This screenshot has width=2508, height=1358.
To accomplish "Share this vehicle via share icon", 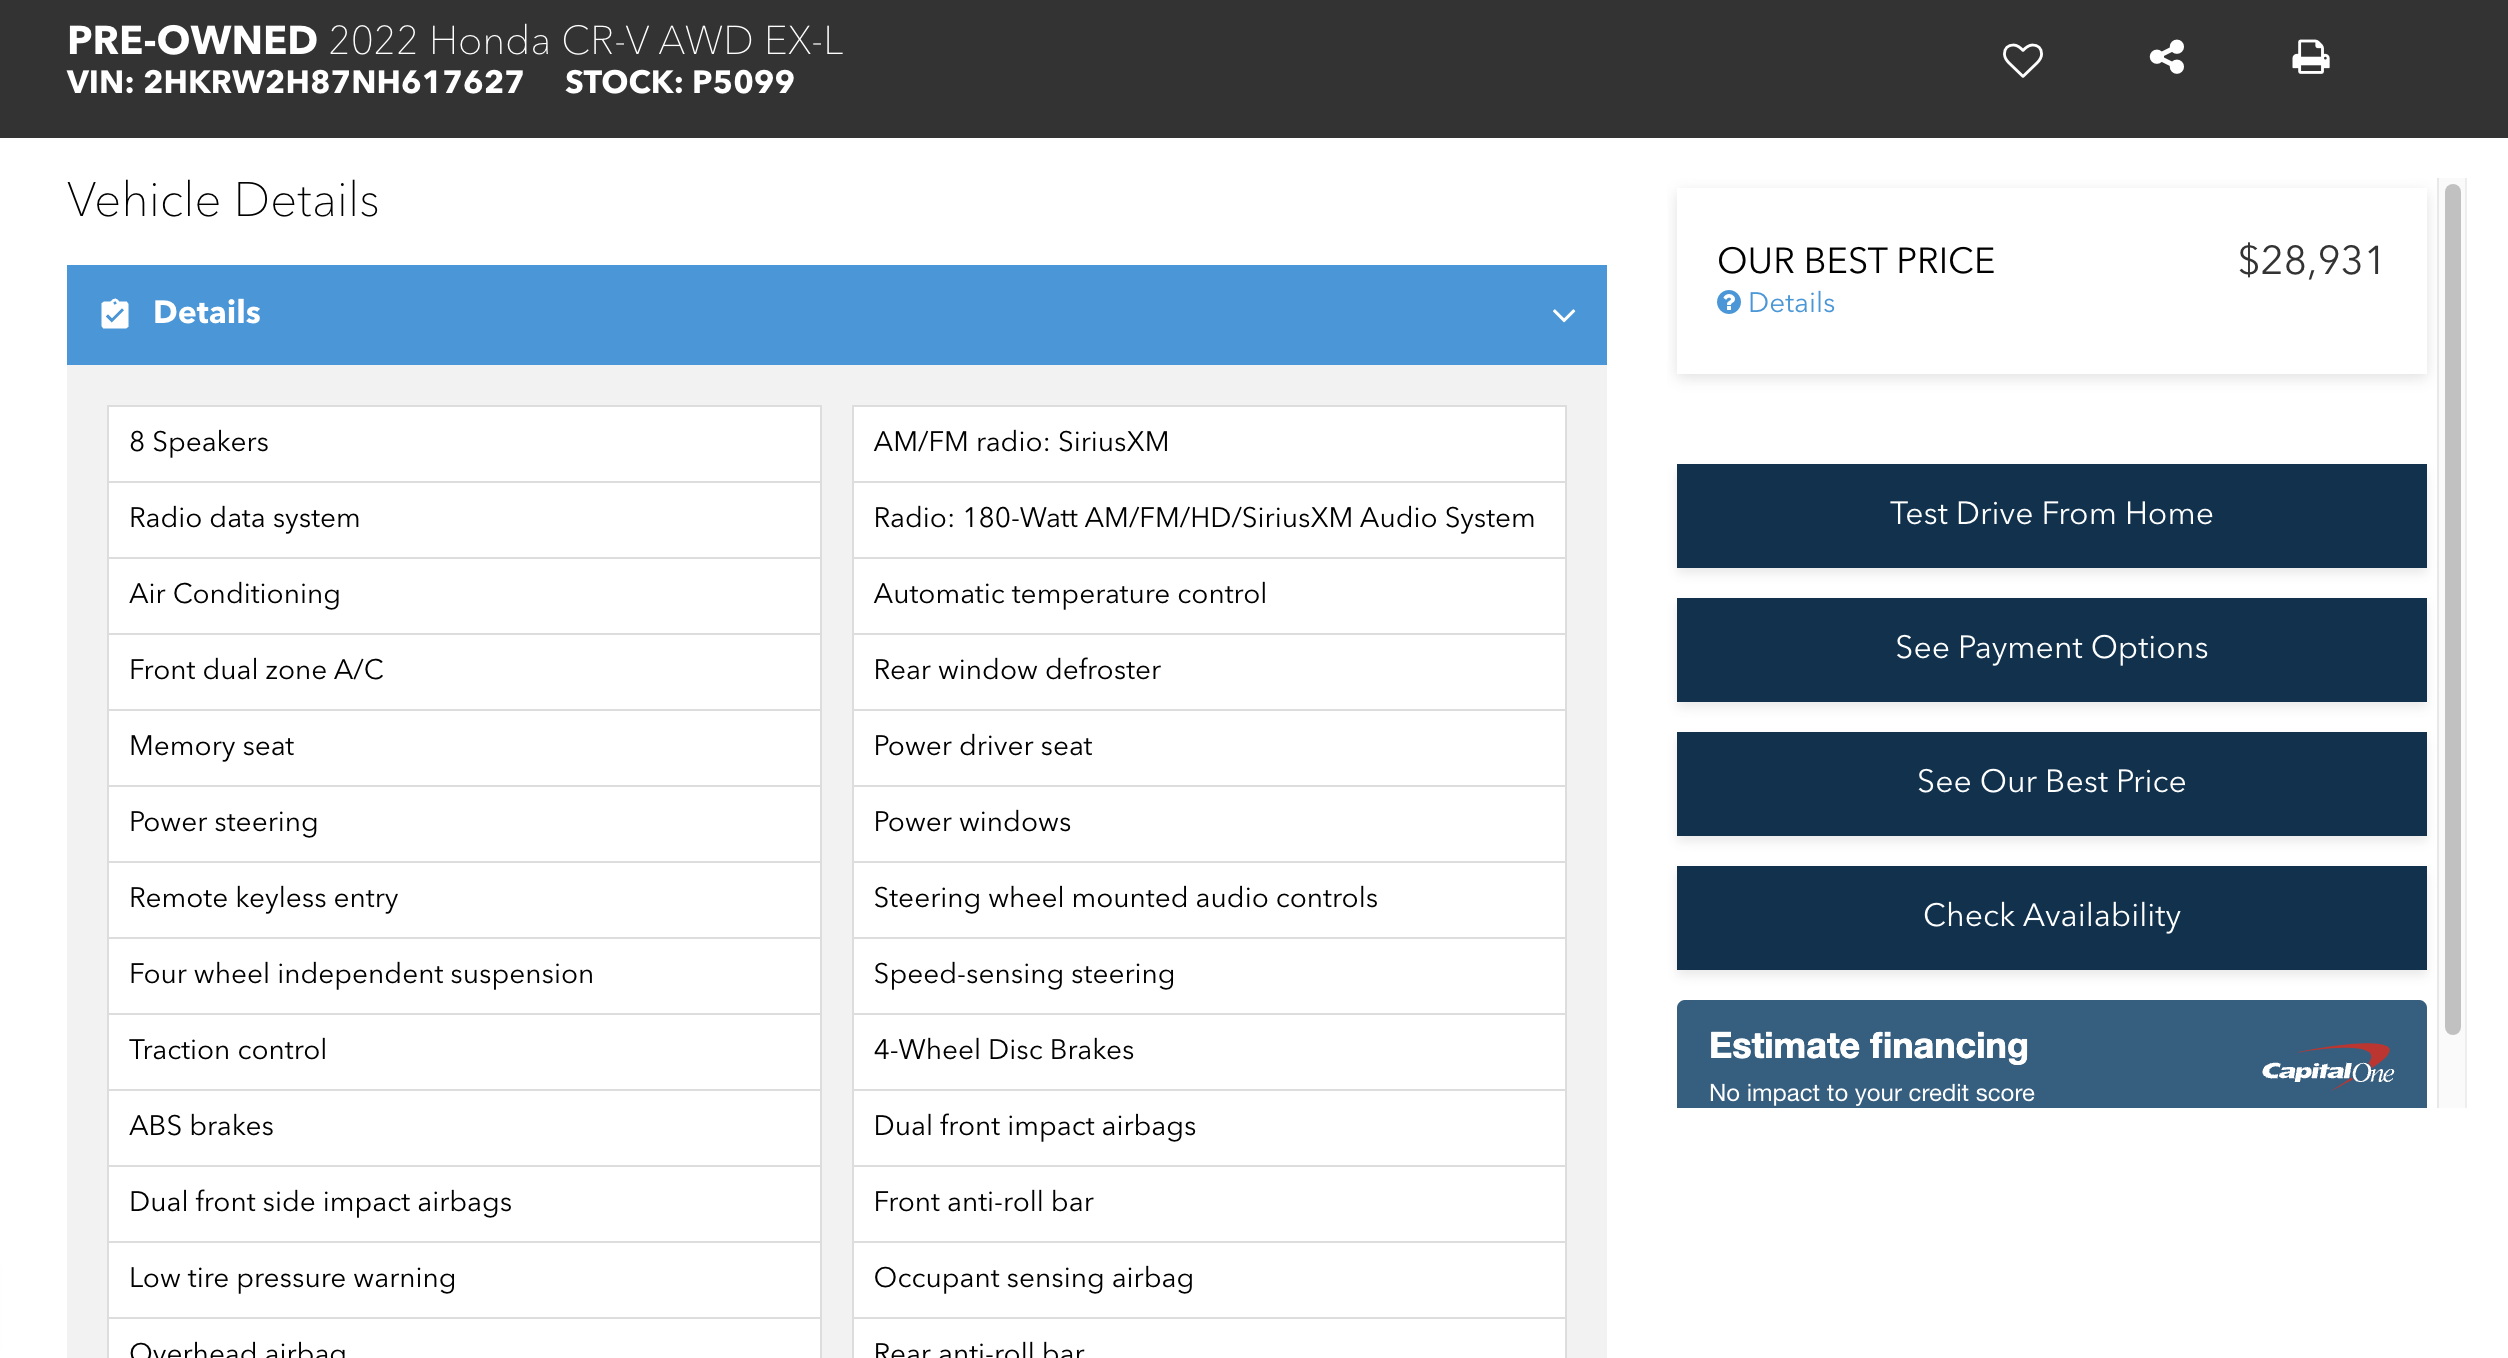I will pyautogui.click(x=2167, y=57).
